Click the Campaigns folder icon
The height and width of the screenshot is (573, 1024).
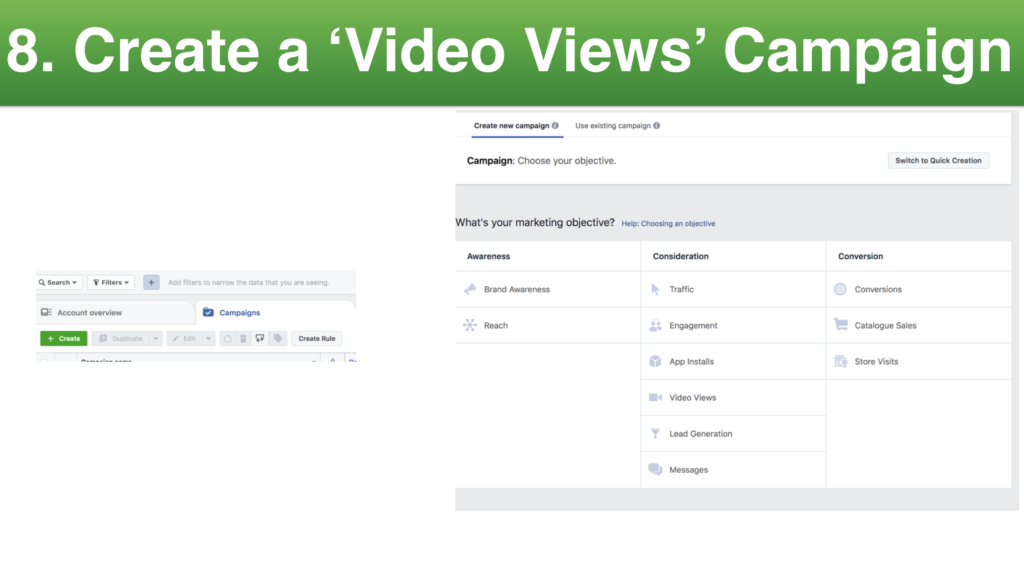coord(208,312)
